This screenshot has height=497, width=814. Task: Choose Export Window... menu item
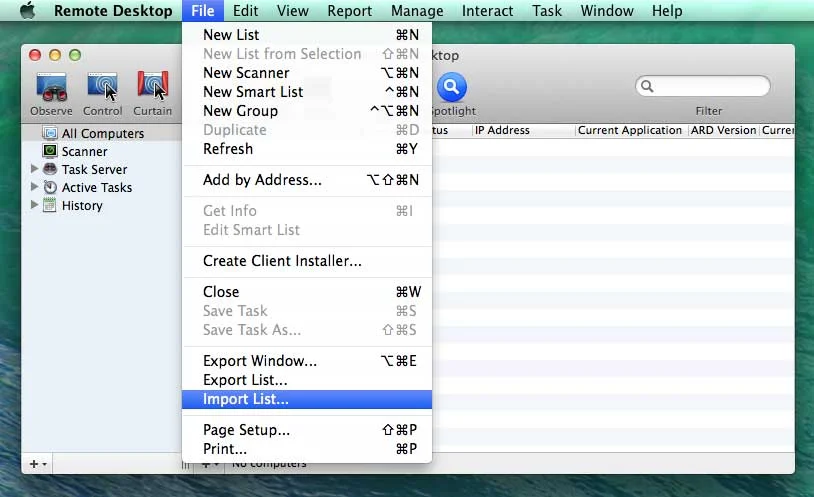pyautogui.click(x=260, y=361)
